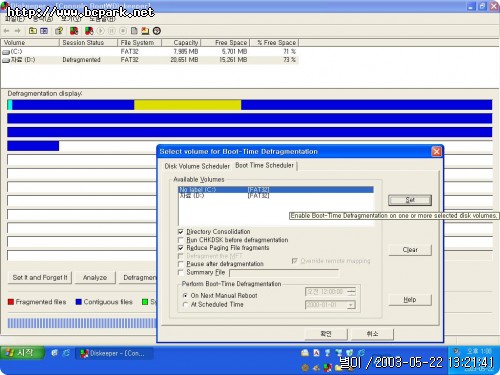Open the report document toolbar icon
The height and width of the screenshot is (375, 500).
(134, 31)
